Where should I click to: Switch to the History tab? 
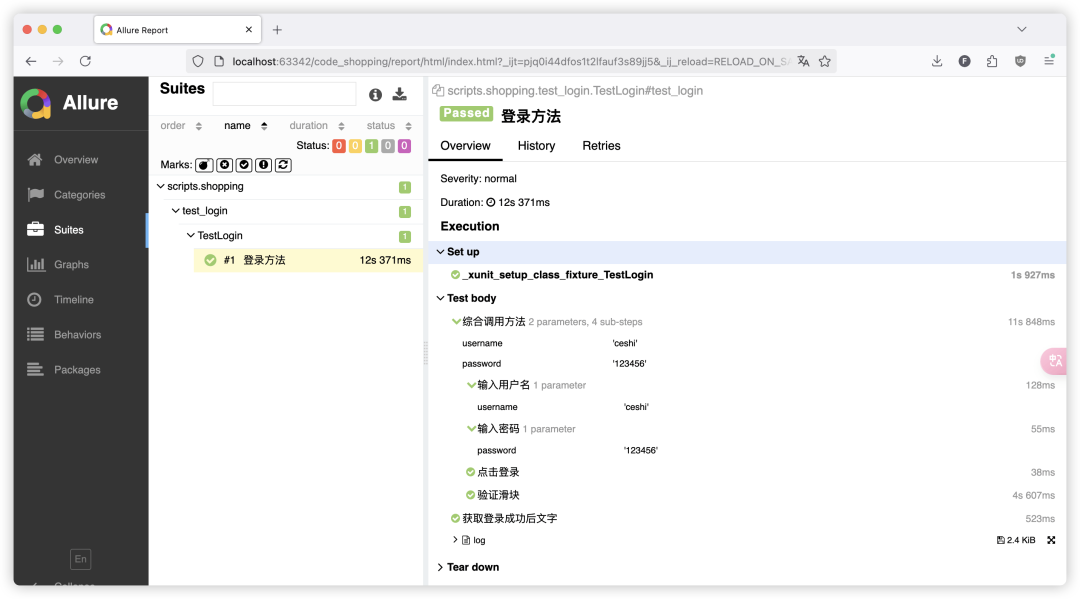click(x=536, y=146)
